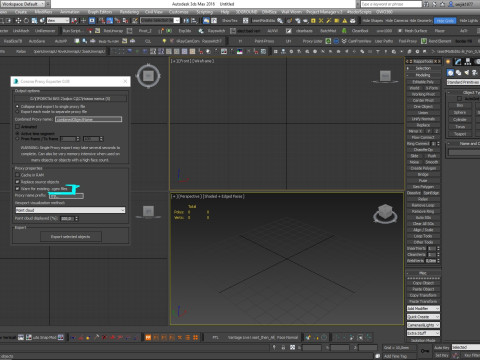Open the Modifiers menu
Viewport: 480px width, 360px height.
click(43, 12)
